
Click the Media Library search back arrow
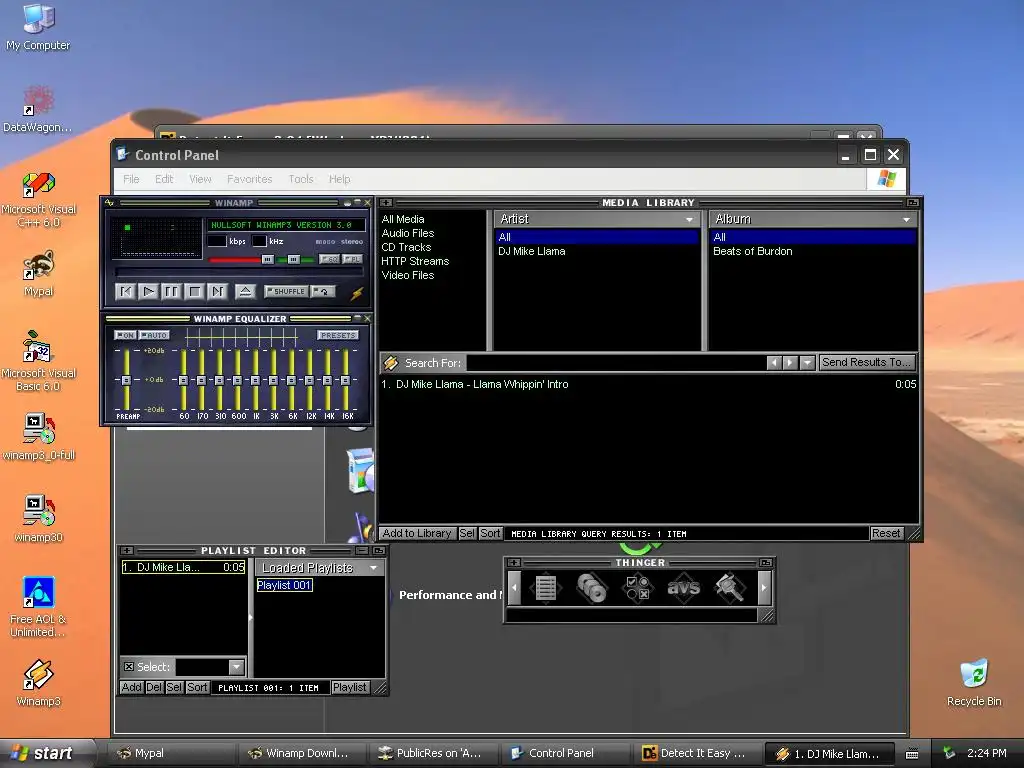click(x=774, y=362)
